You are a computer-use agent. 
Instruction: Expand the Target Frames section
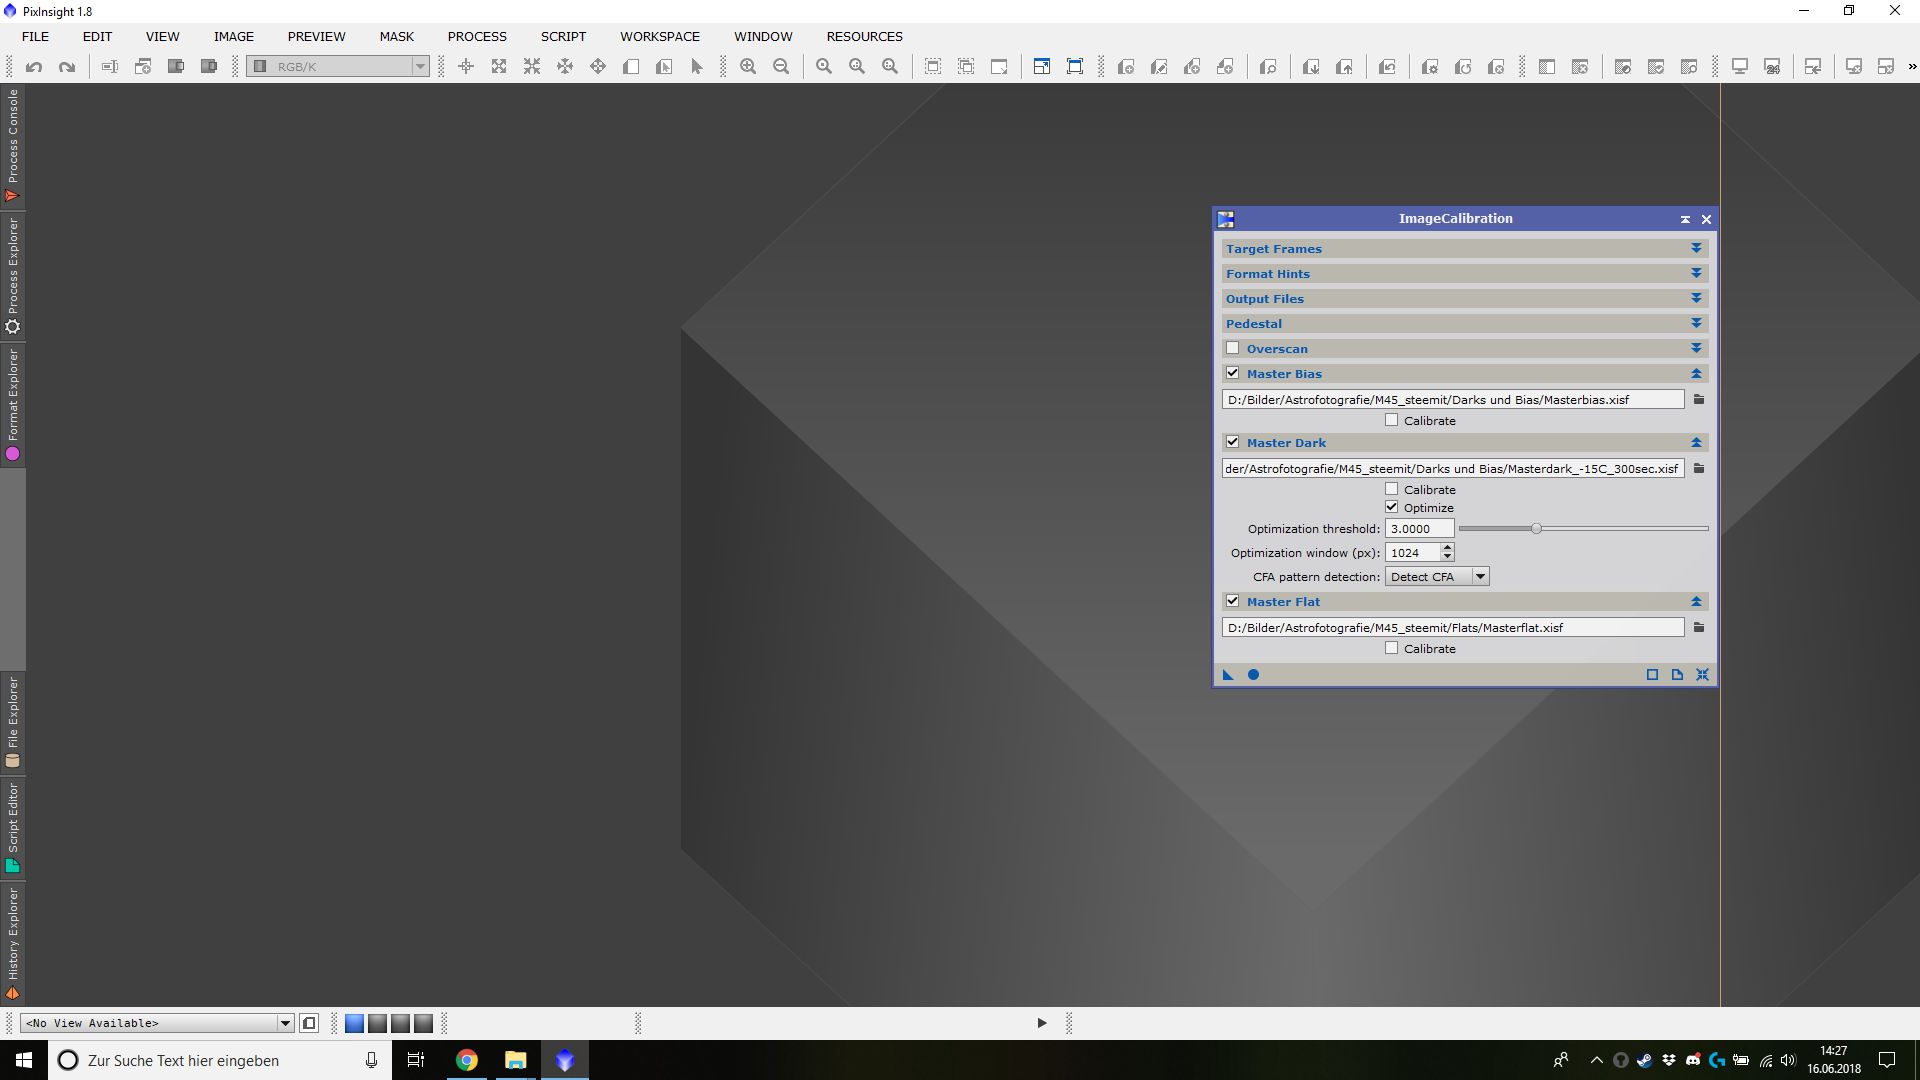click(1696, 248)
